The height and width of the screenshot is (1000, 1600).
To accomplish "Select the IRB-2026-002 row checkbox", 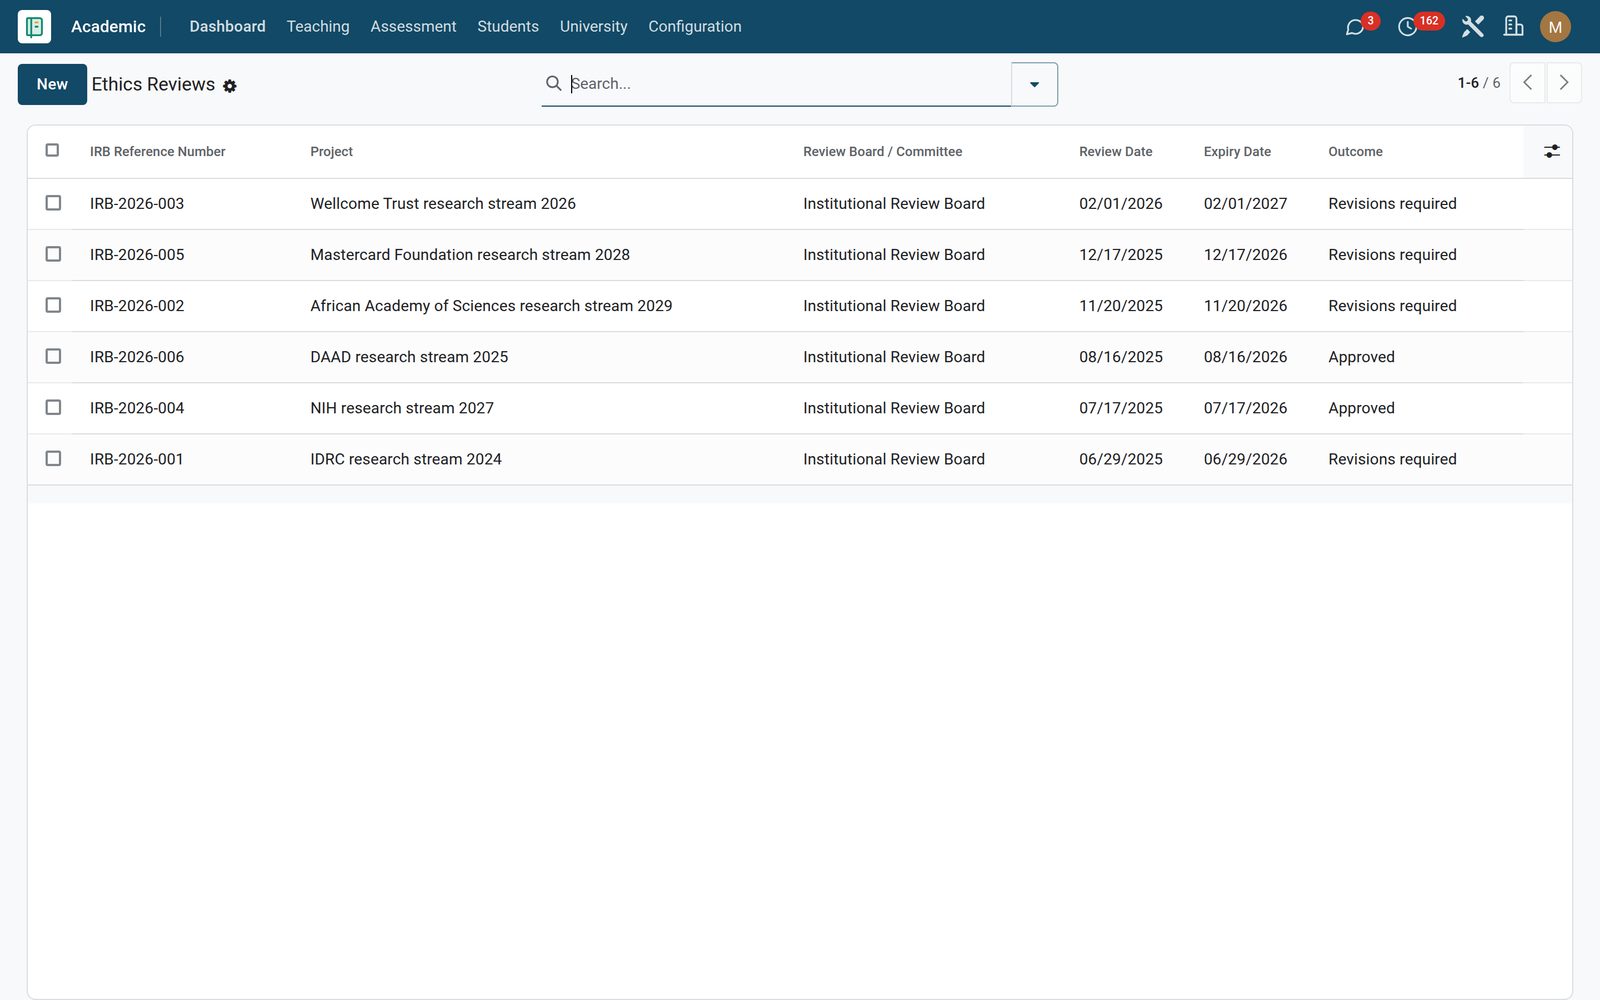I will click(x=53, y=305).
